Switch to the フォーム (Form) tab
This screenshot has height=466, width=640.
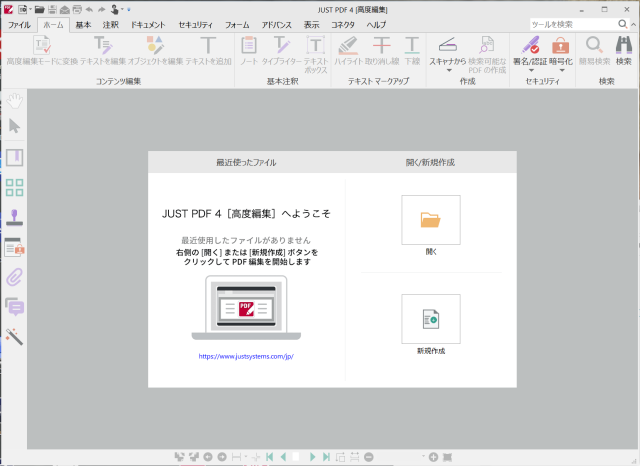(237, 25)
